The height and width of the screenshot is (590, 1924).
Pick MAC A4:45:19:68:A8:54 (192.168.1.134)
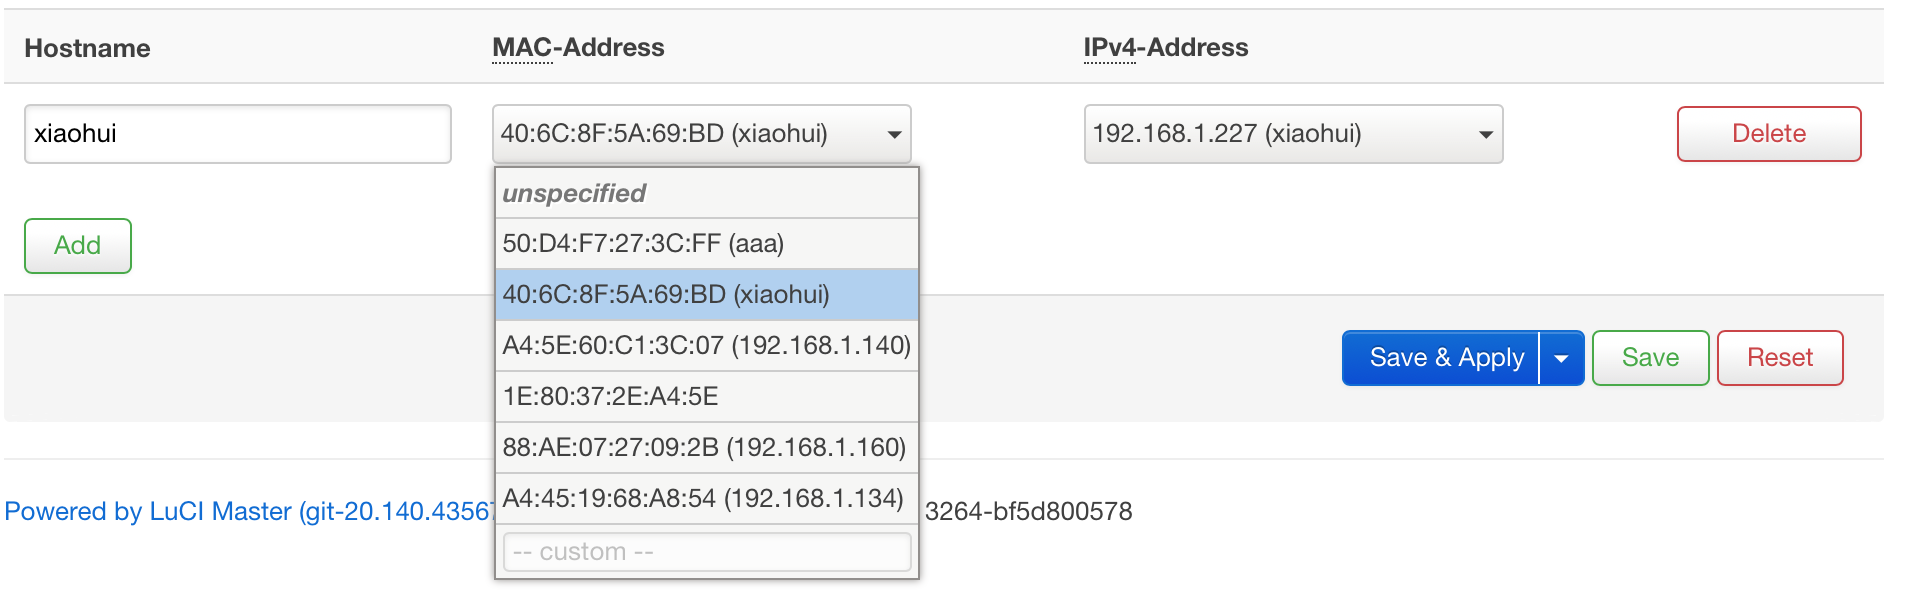[x=706, y=498]
